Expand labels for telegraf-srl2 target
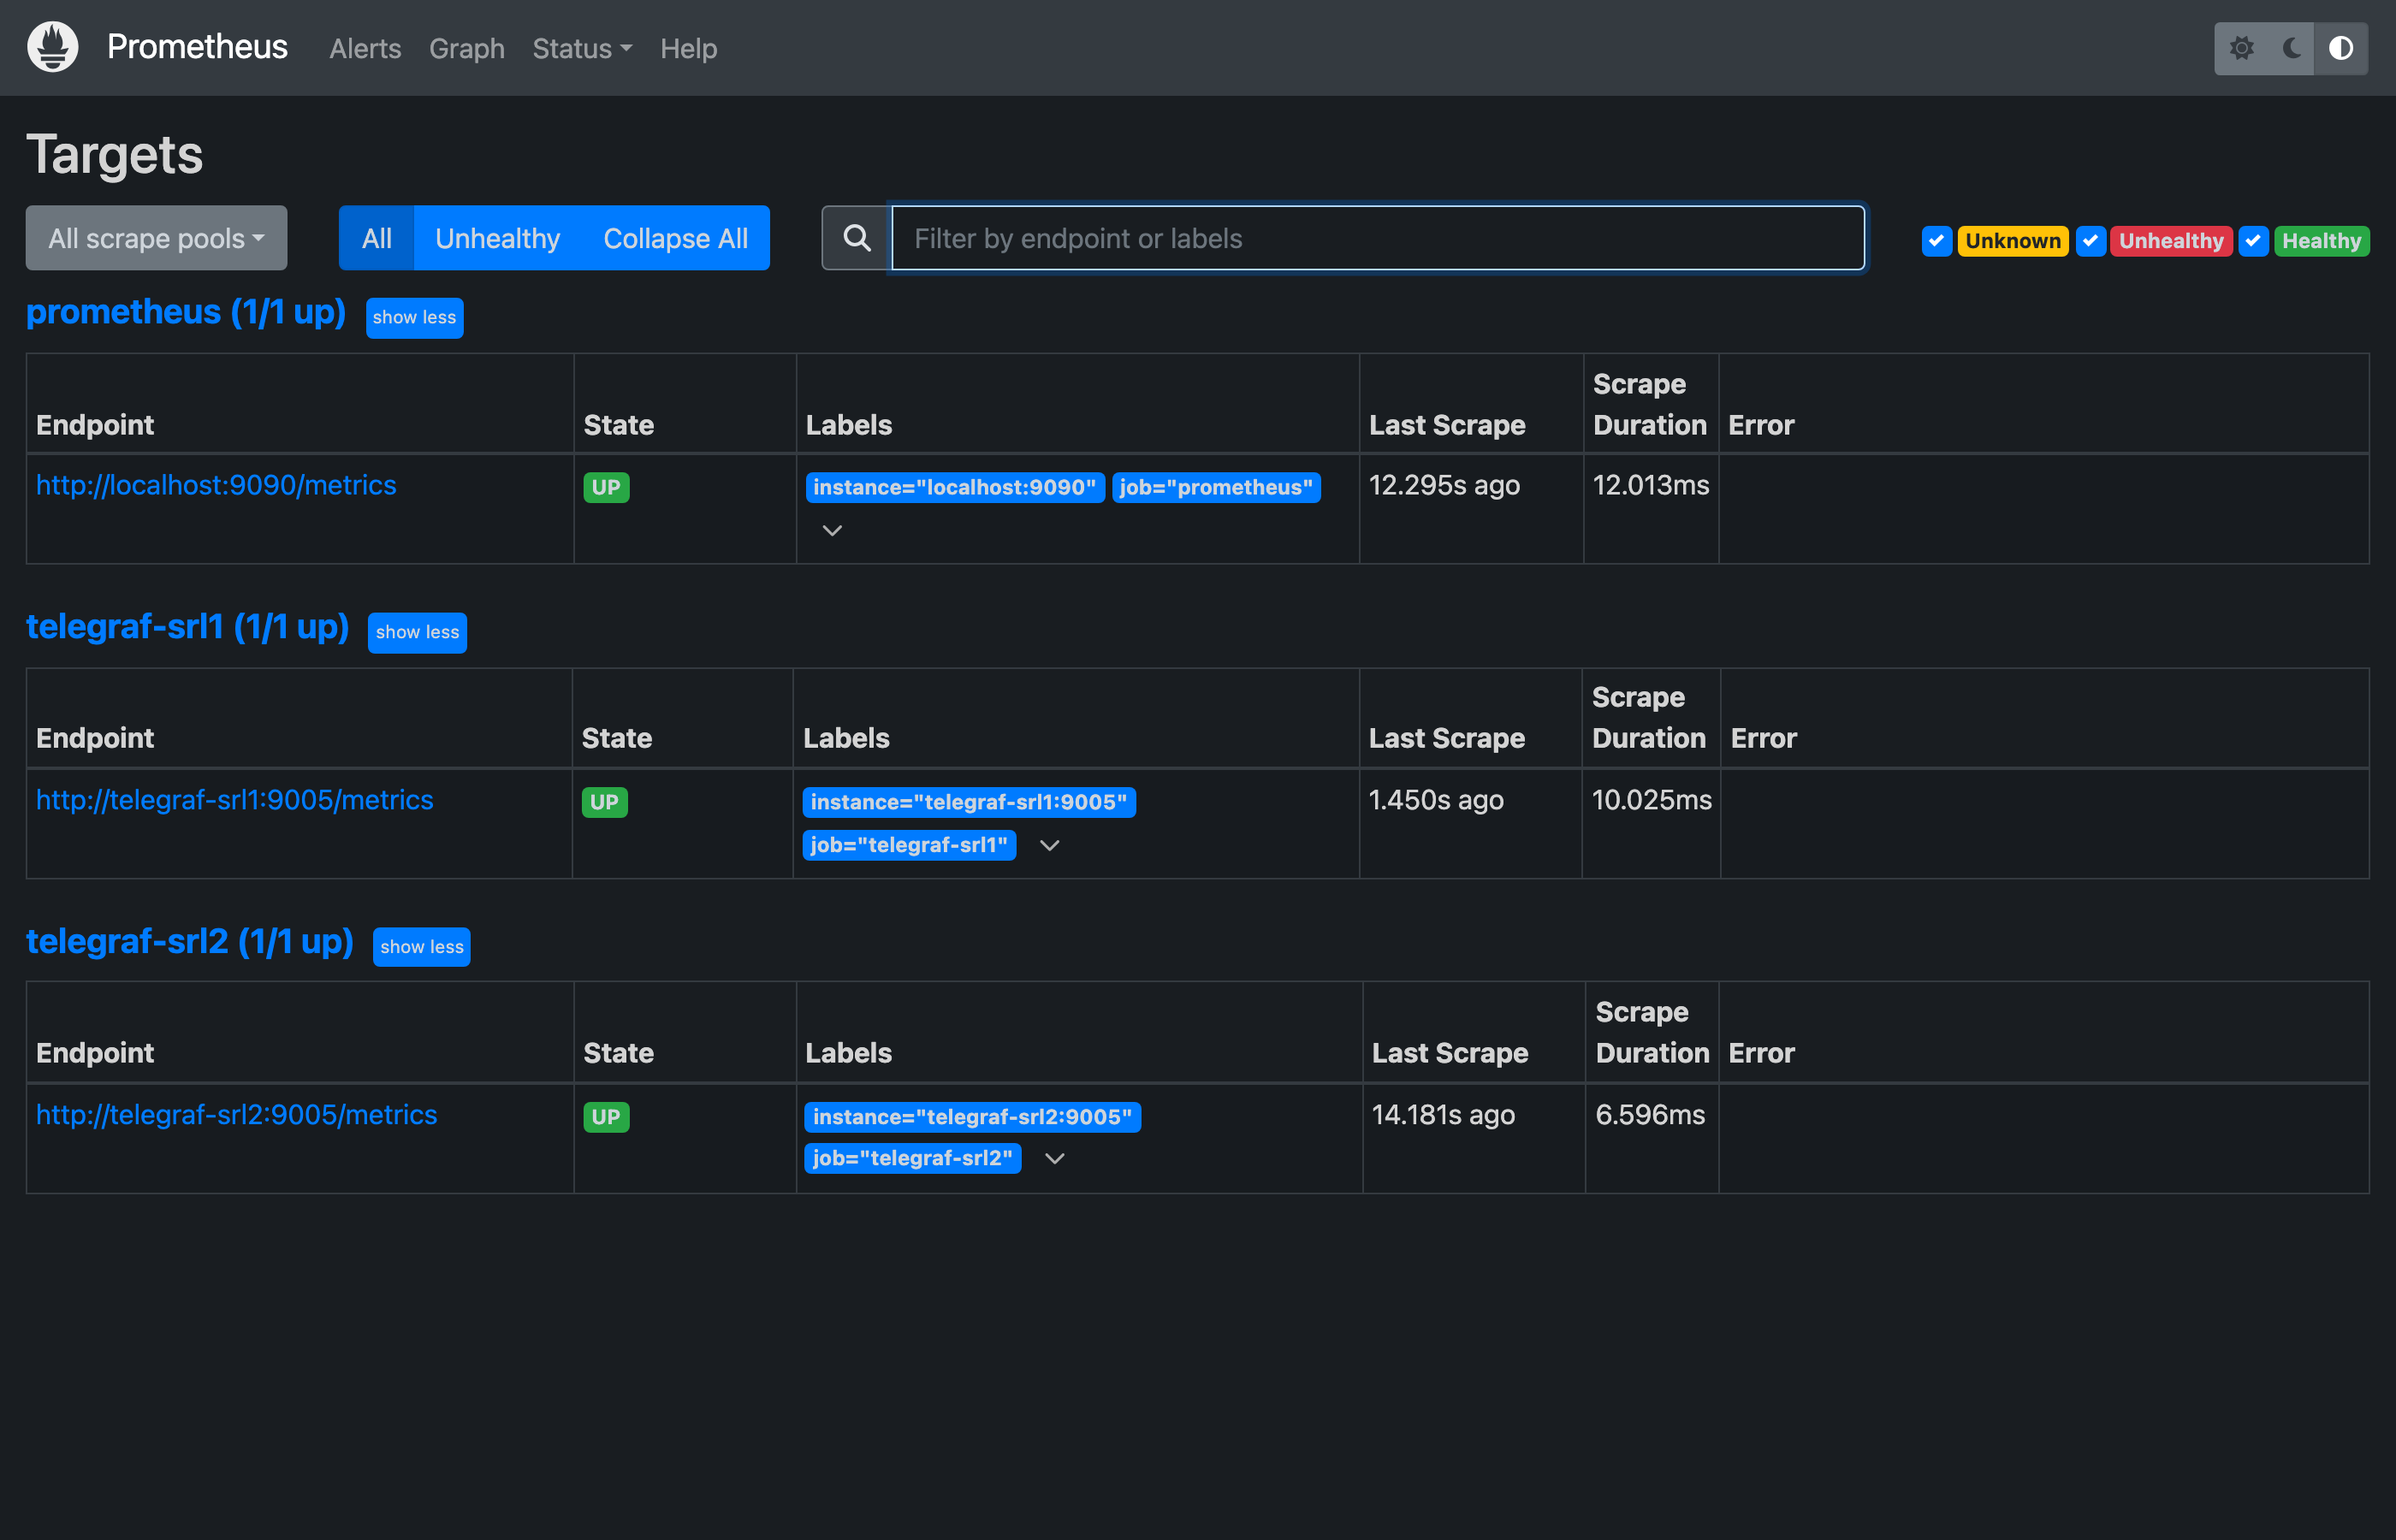The width and height of the screenshot is (2396, 1540). tap(1054, 1158)
